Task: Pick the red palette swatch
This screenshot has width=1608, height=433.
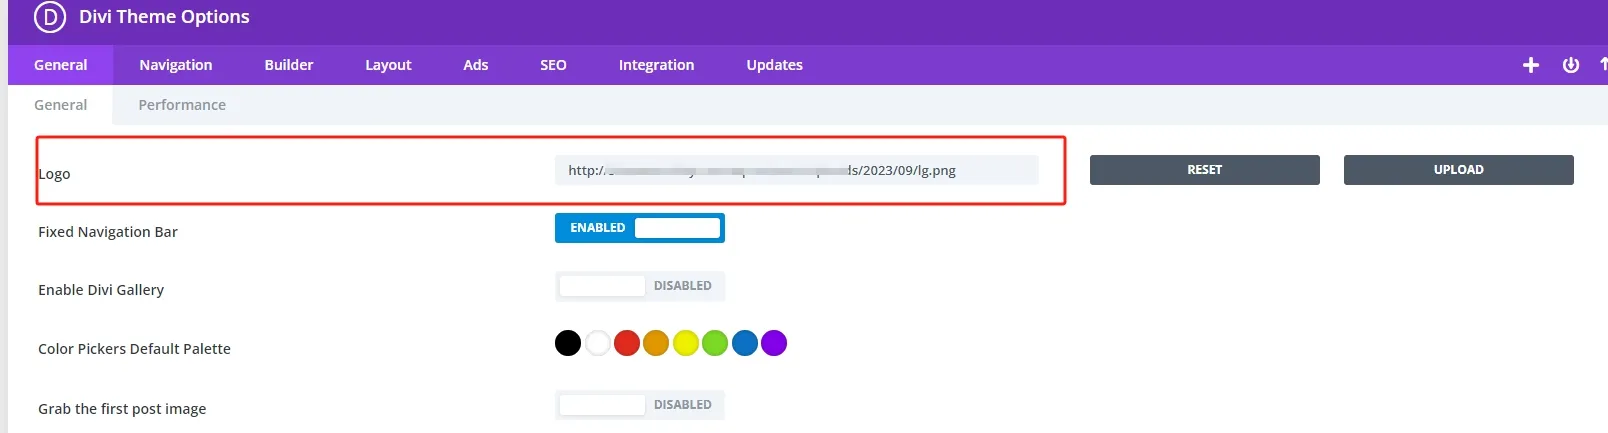Action: pos(627,343)
